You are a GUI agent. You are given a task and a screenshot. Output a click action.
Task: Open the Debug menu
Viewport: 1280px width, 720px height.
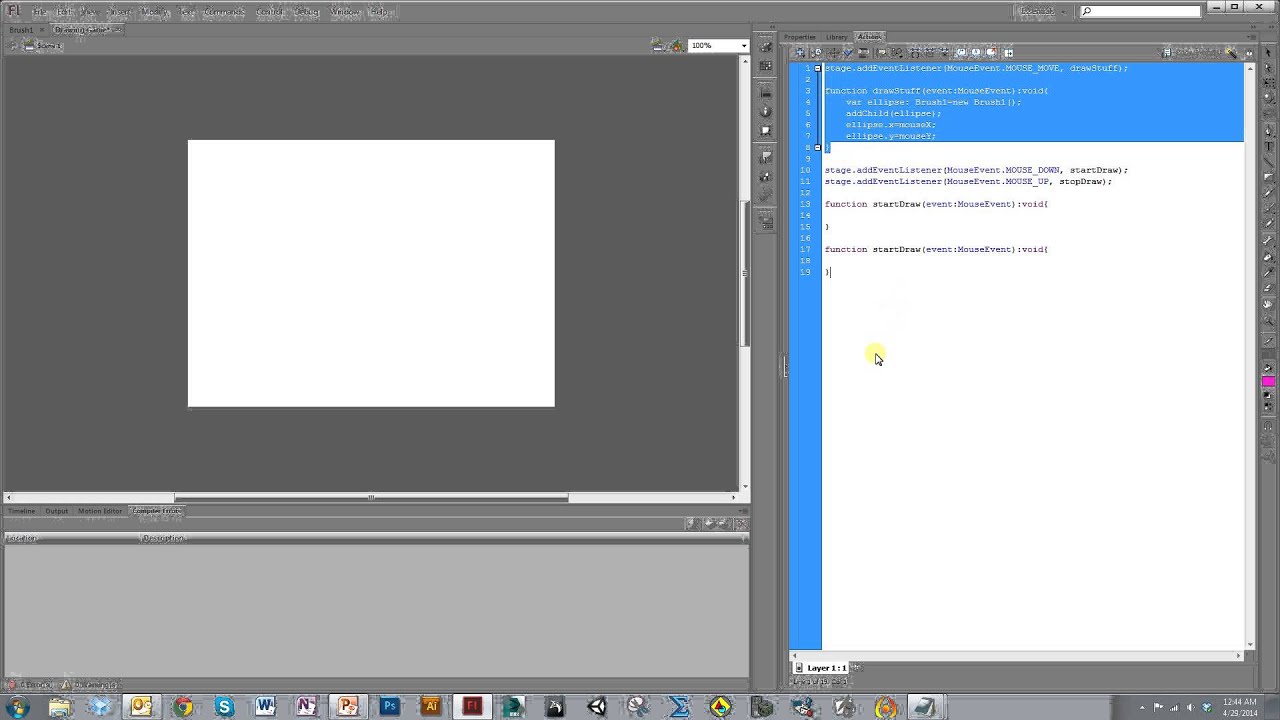(x=307, y=12)
